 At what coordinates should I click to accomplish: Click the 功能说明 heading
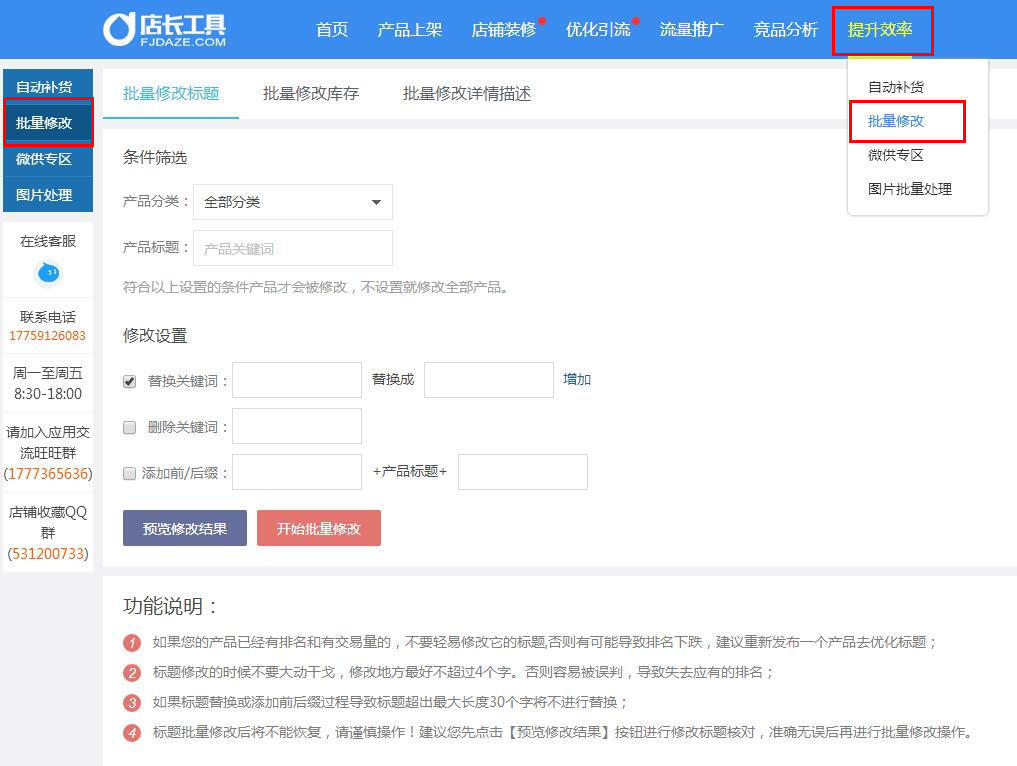pos(169,606)
